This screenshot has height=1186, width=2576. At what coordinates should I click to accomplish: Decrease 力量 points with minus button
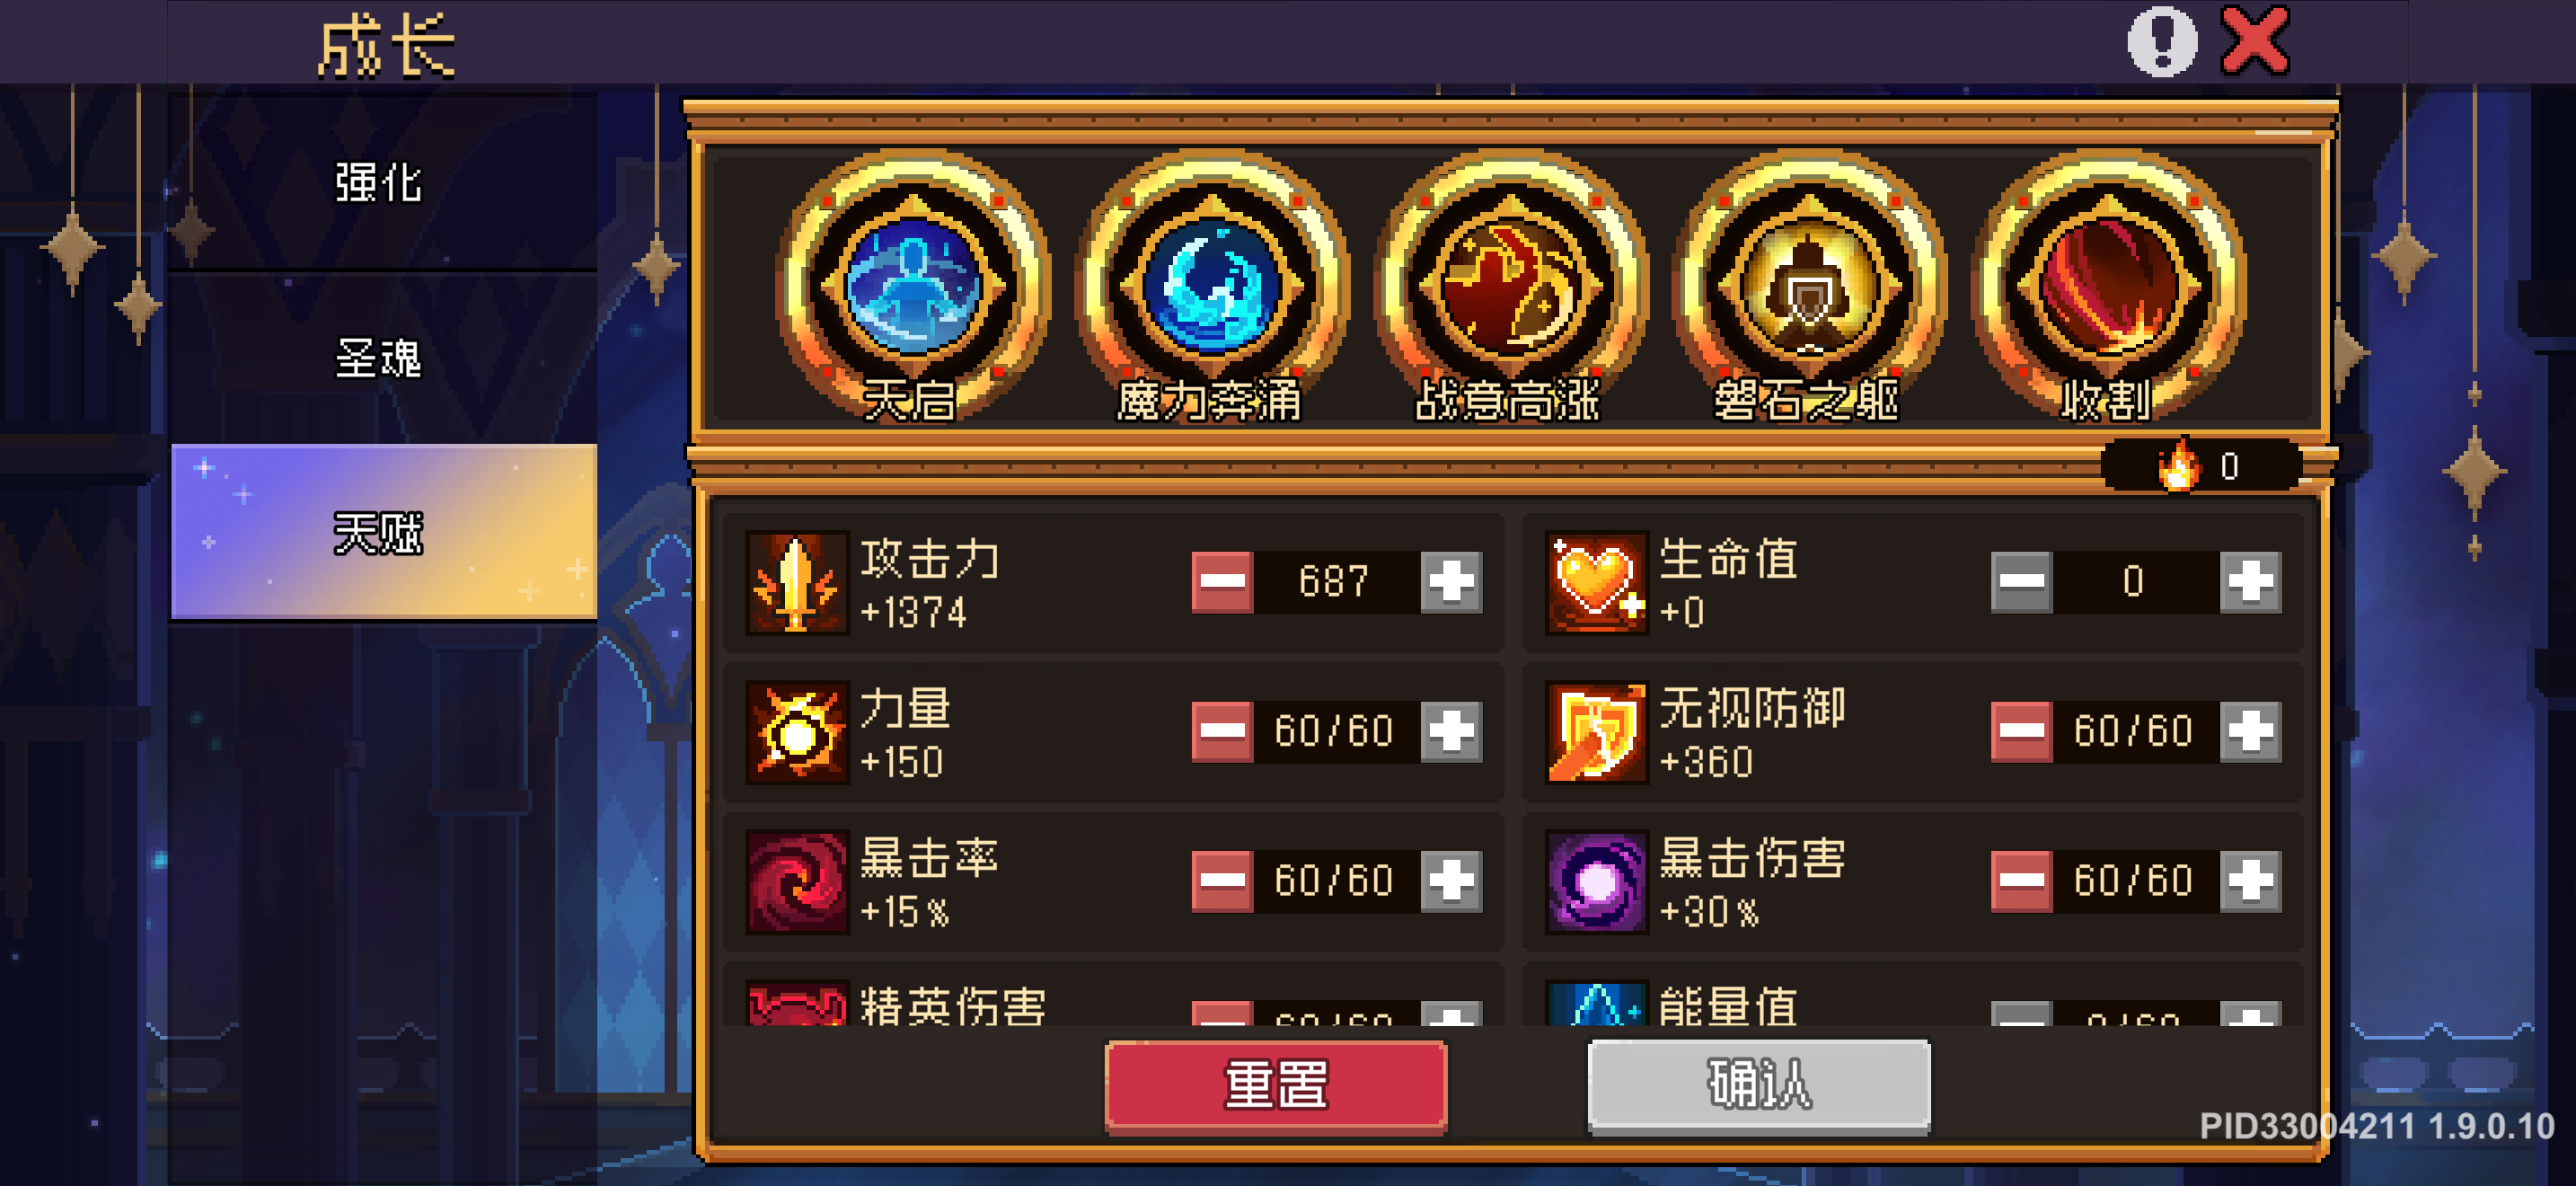pyautogui.click(x=1222, y=731)
